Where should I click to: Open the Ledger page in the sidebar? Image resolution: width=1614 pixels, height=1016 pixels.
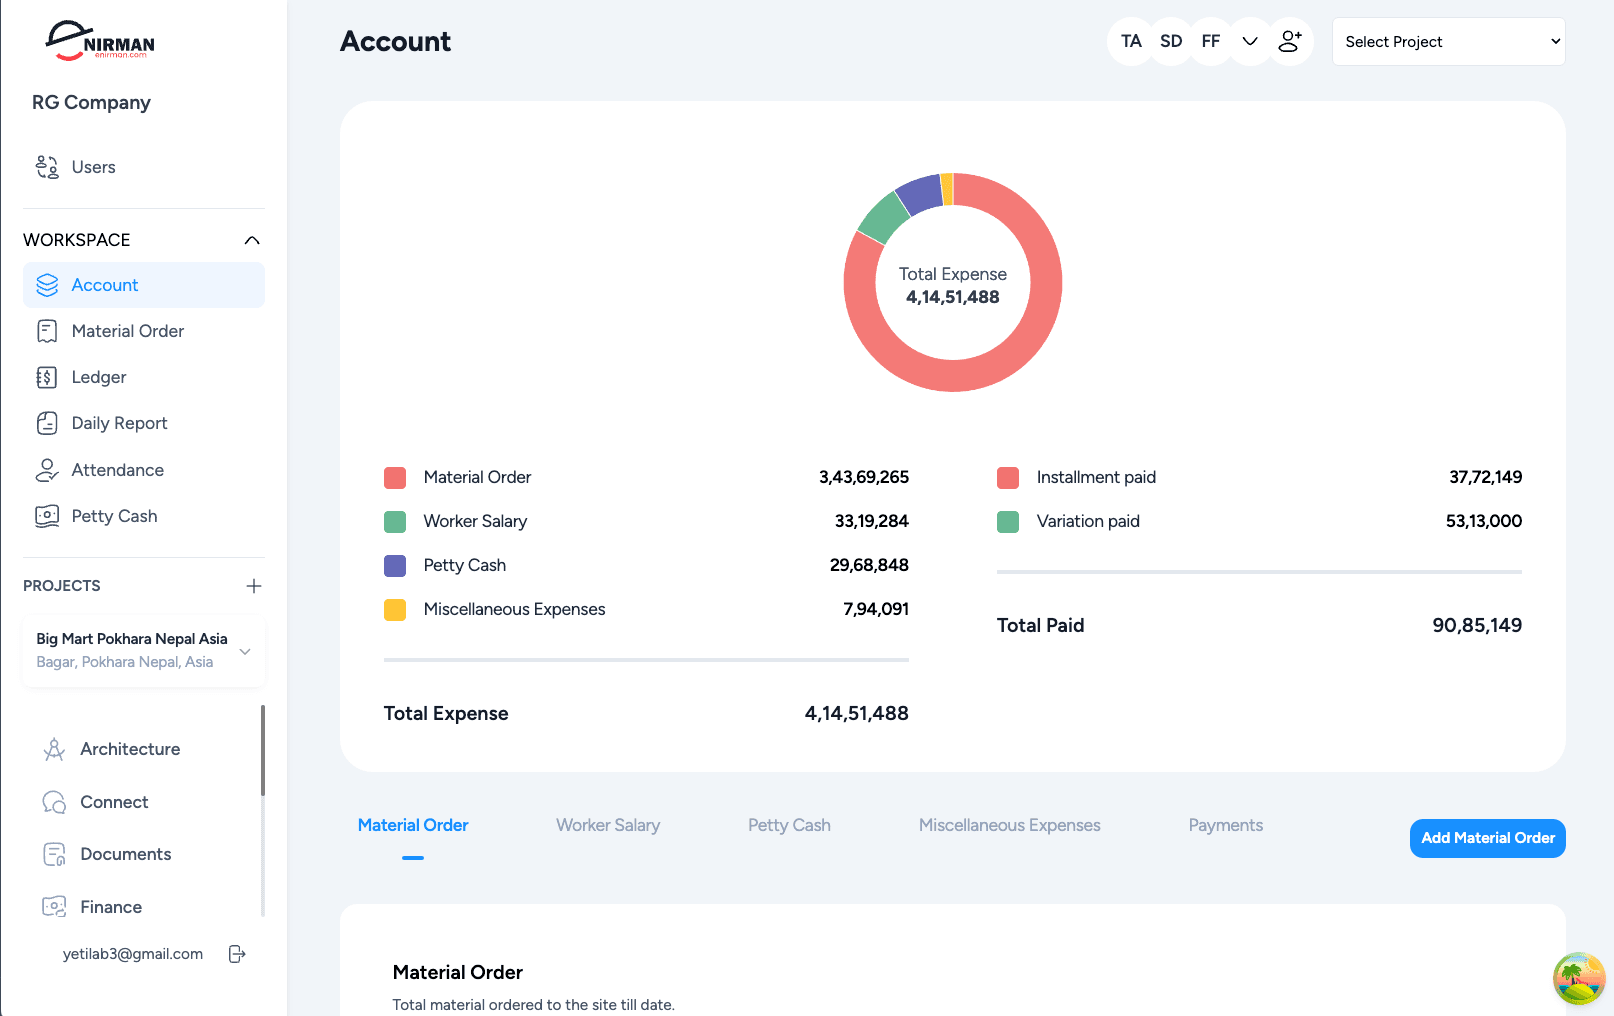click(98, 377)
